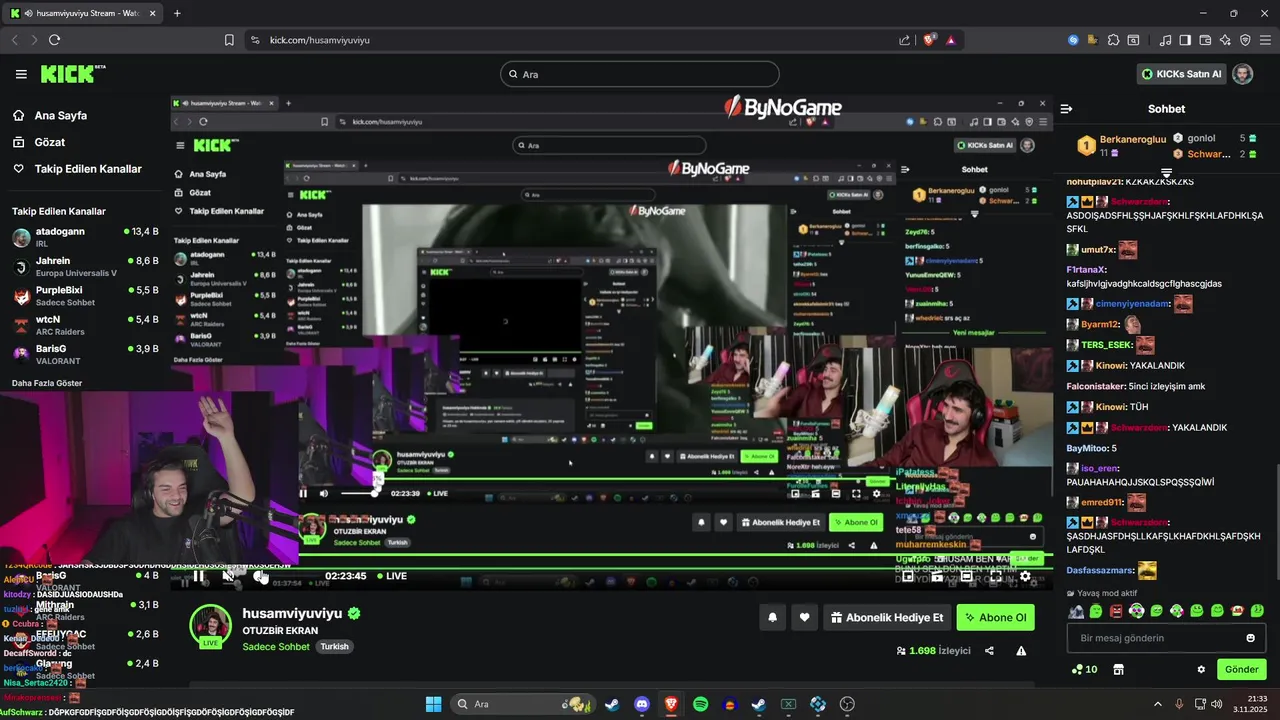
Task: Unmute the stream volume
Action: coord(229,576)
